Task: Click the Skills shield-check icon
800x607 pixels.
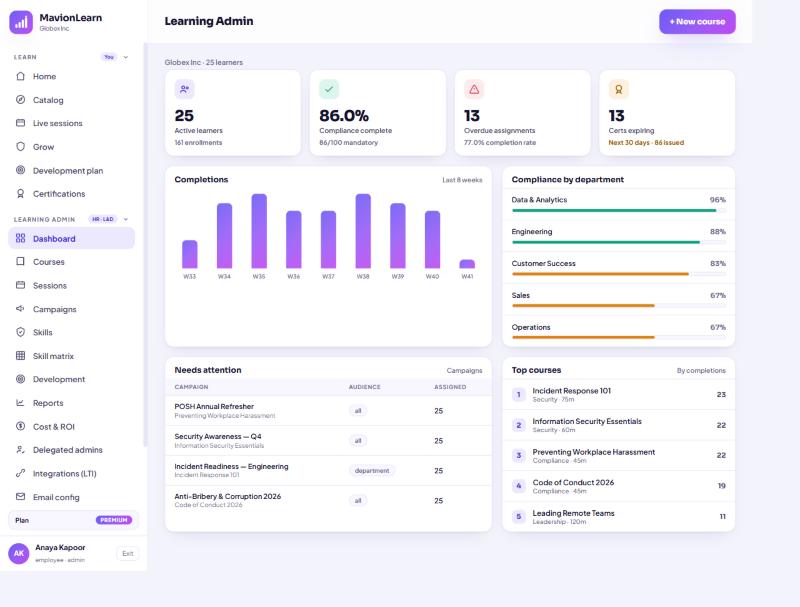Action: coord(20,332)
